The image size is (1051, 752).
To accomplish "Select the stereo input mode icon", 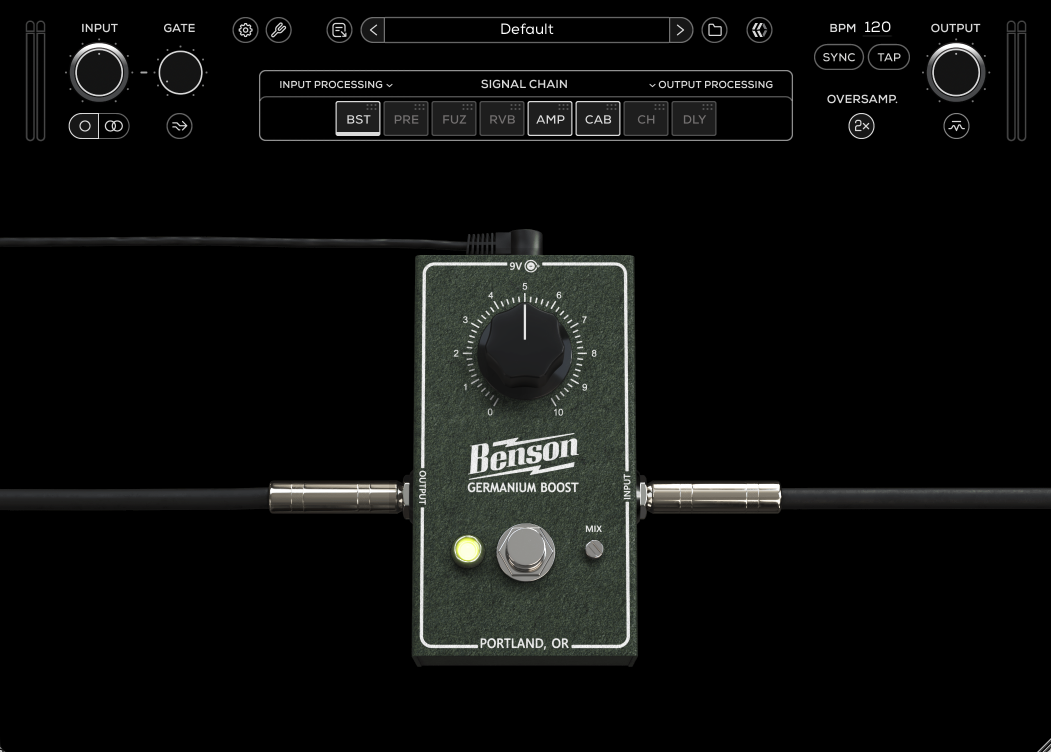I will 114,126.
